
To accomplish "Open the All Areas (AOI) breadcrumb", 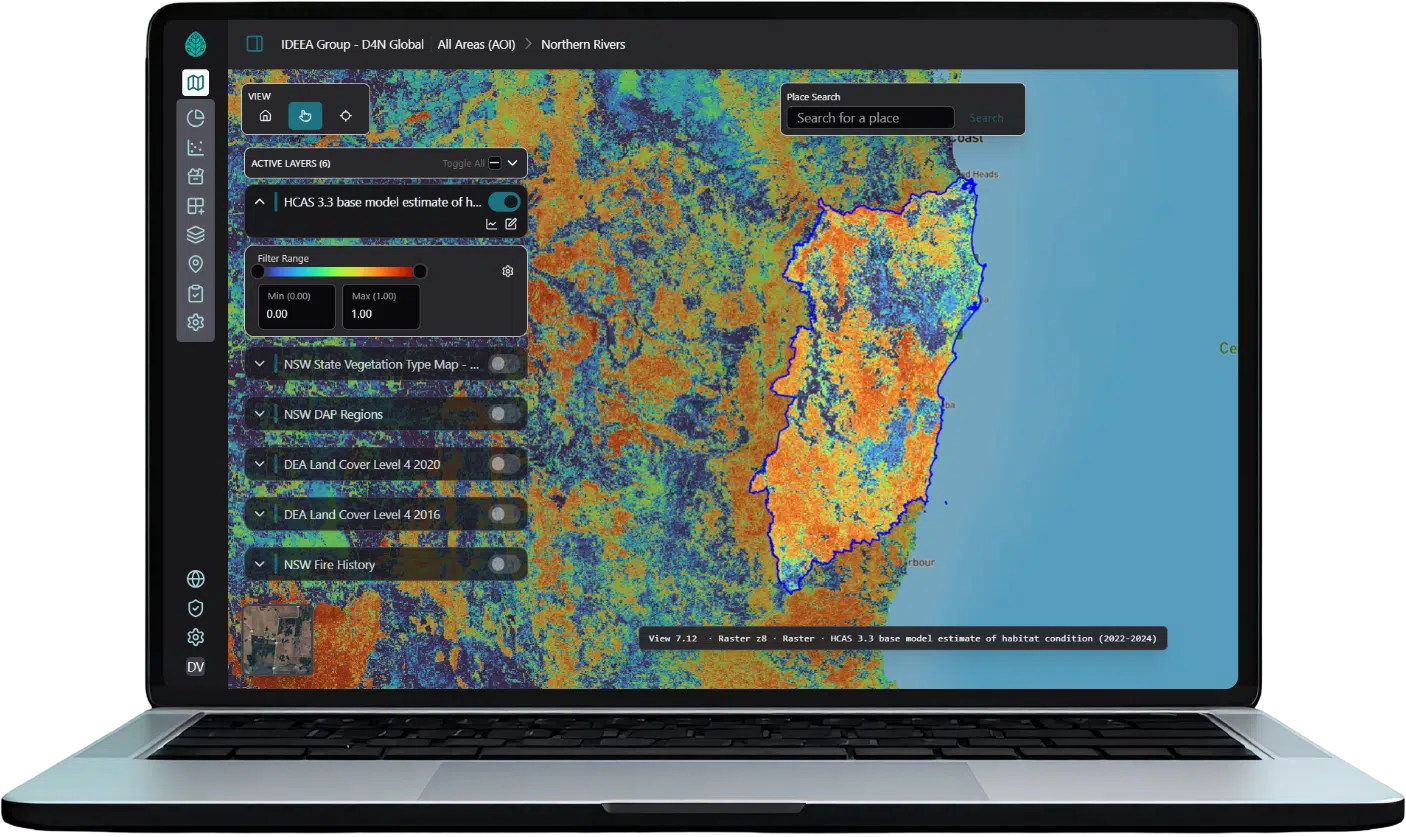I will pos(476,44).
